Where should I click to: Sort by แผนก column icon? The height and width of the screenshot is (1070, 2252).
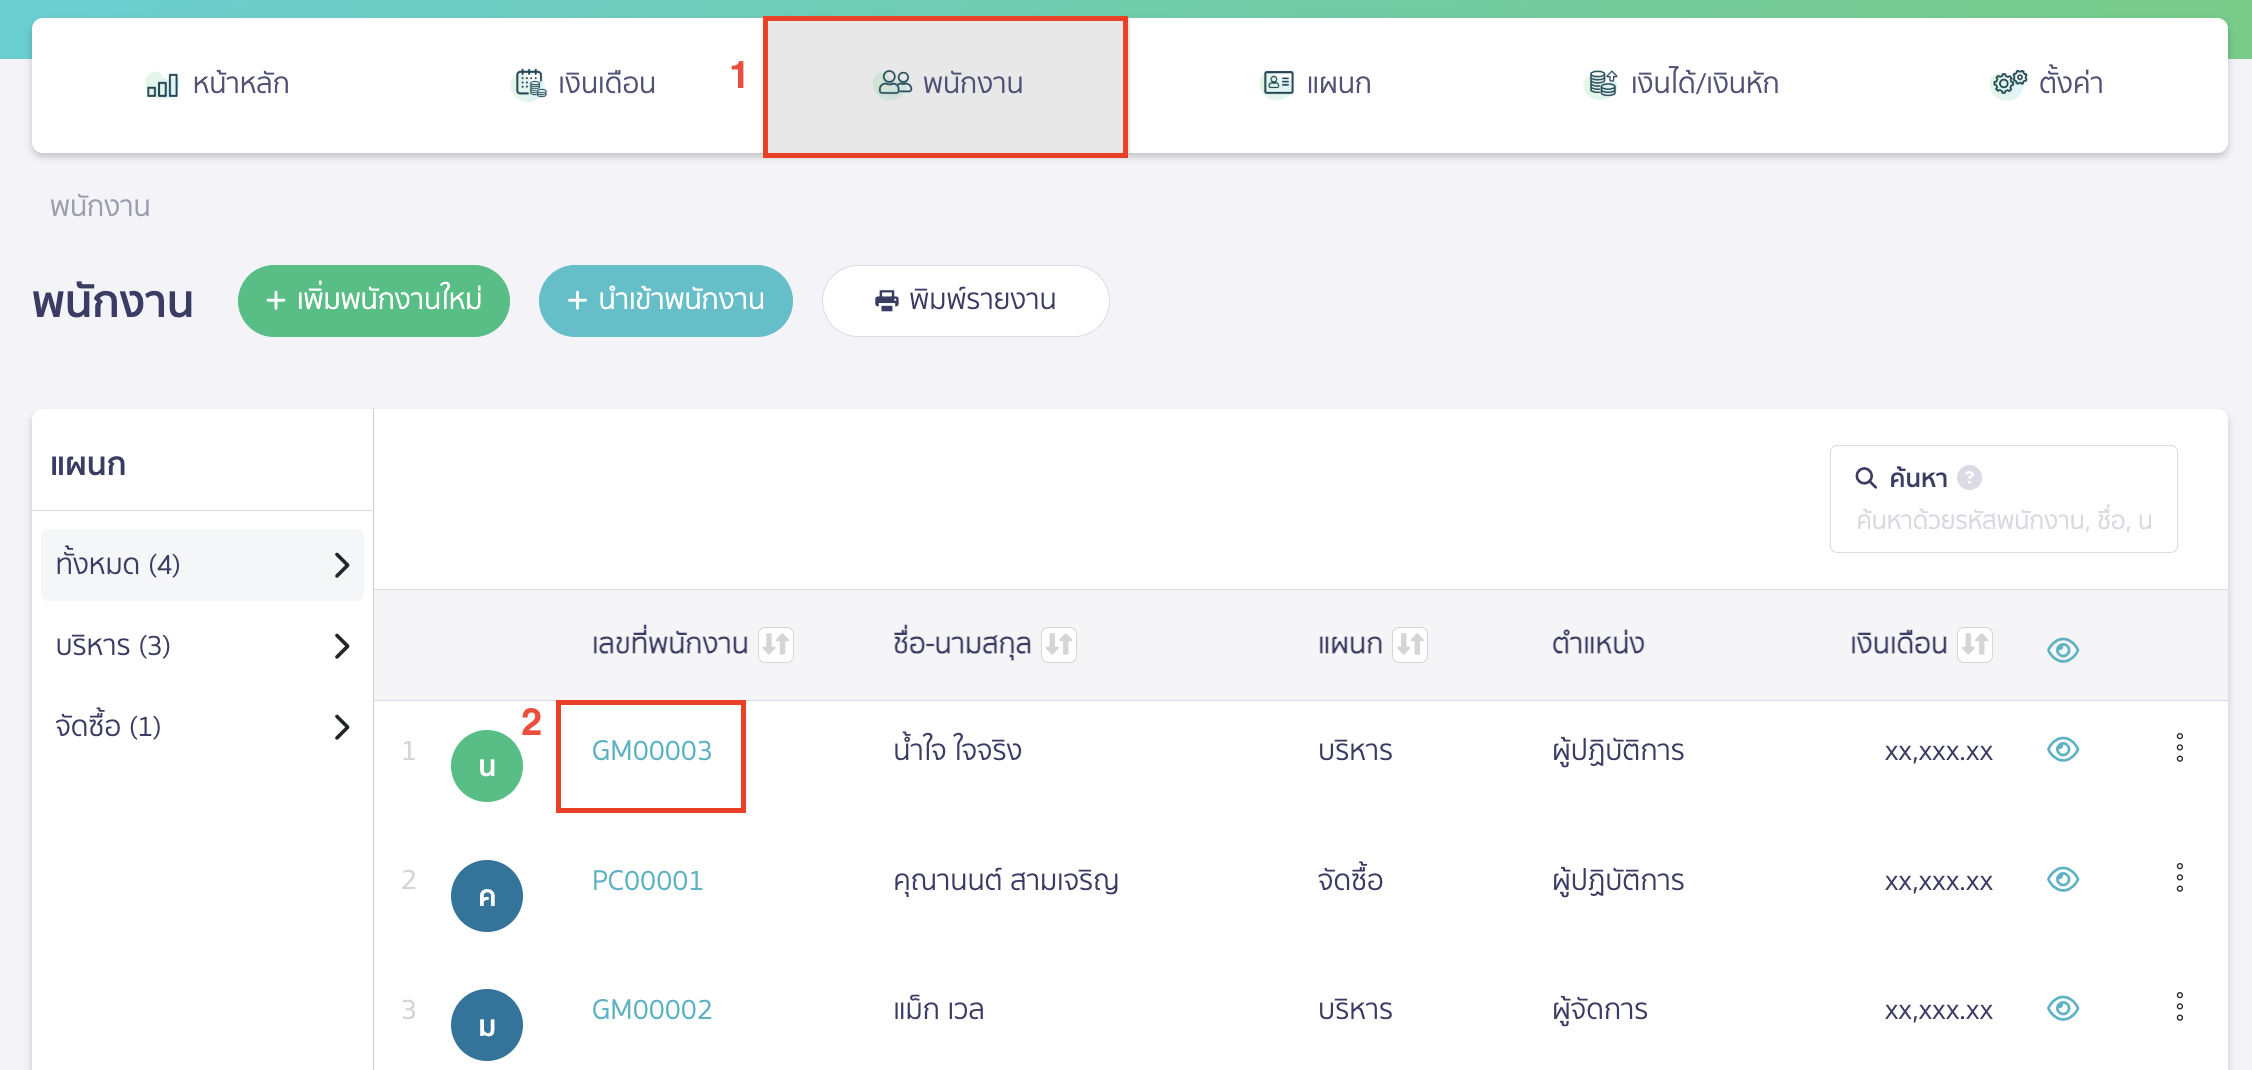pyautogui.click(x=1410, y=644)
